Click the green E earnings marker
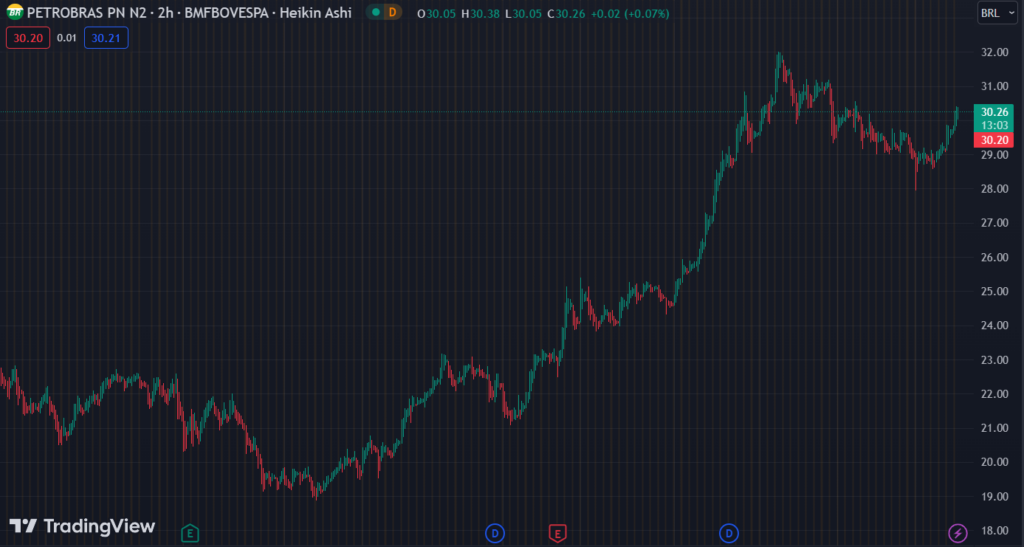This screenshot has width=1024, height=547. pos(189,533)
